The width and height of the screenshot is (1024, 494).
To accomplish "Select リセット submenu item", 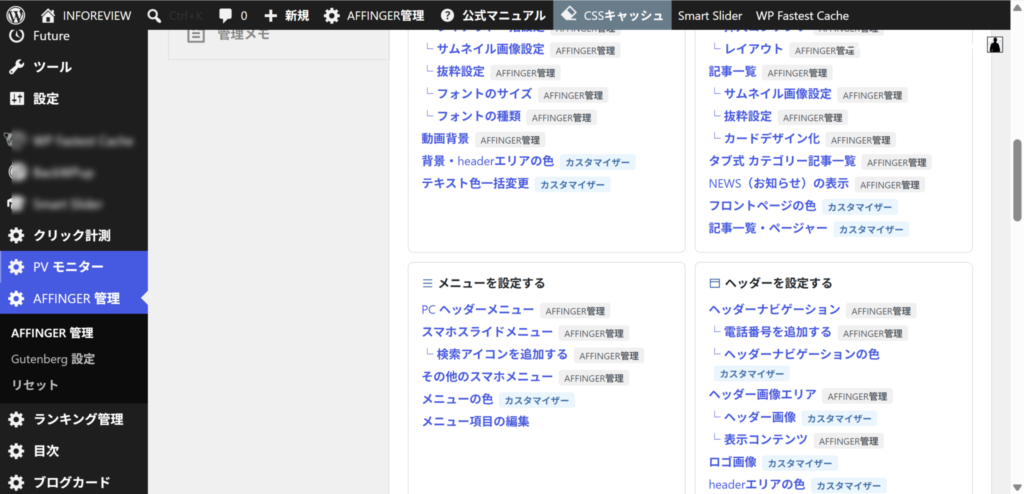I will click(x=35, y=385).
